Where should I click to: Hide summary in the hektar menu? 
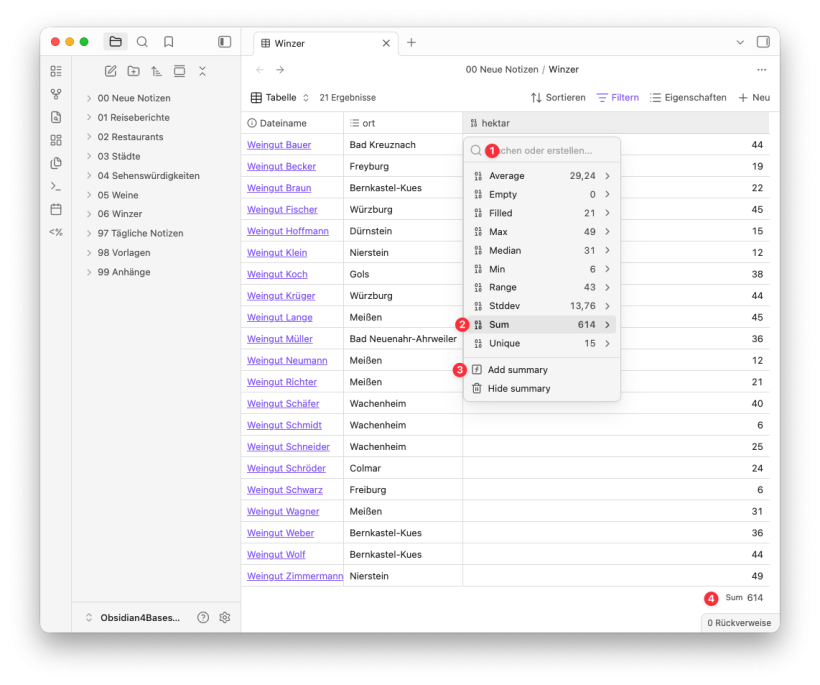tap(518, 388)
